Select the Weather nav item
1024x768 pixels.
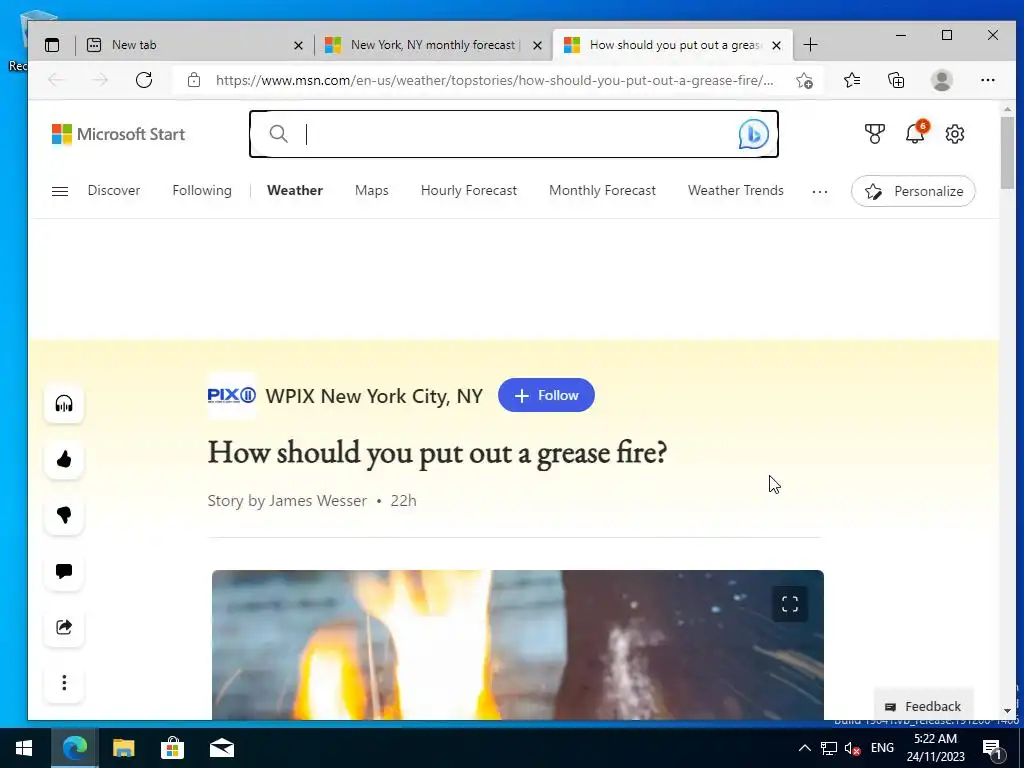pos(295,191)
